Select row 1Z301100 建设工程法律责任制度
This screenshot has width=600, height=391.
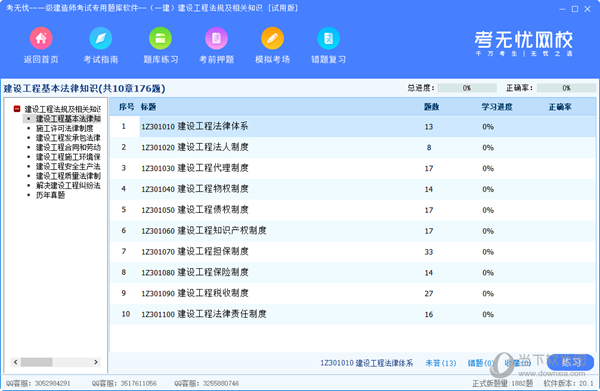353,314
